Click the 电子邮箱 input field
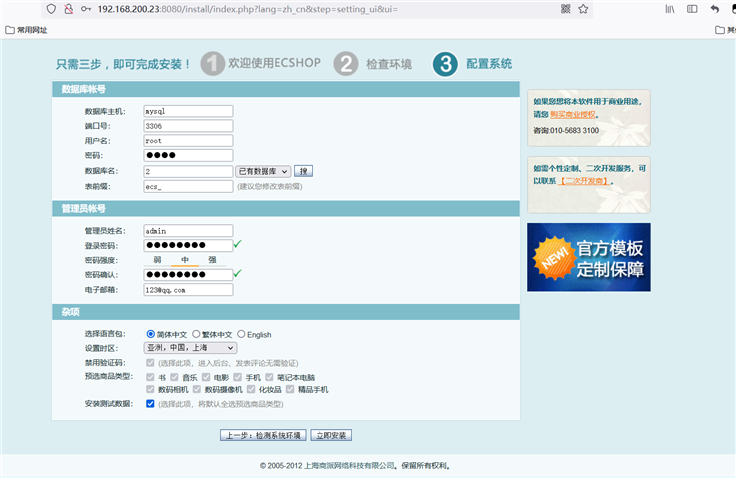 point(188,290)
